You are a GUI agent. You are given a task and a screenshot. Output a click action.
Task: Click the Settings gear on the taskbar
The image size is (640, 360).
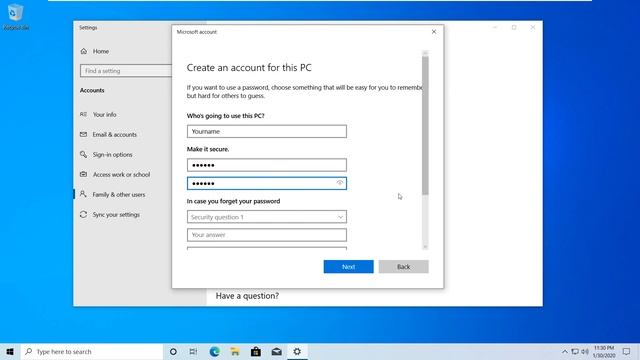click(297, 351)
